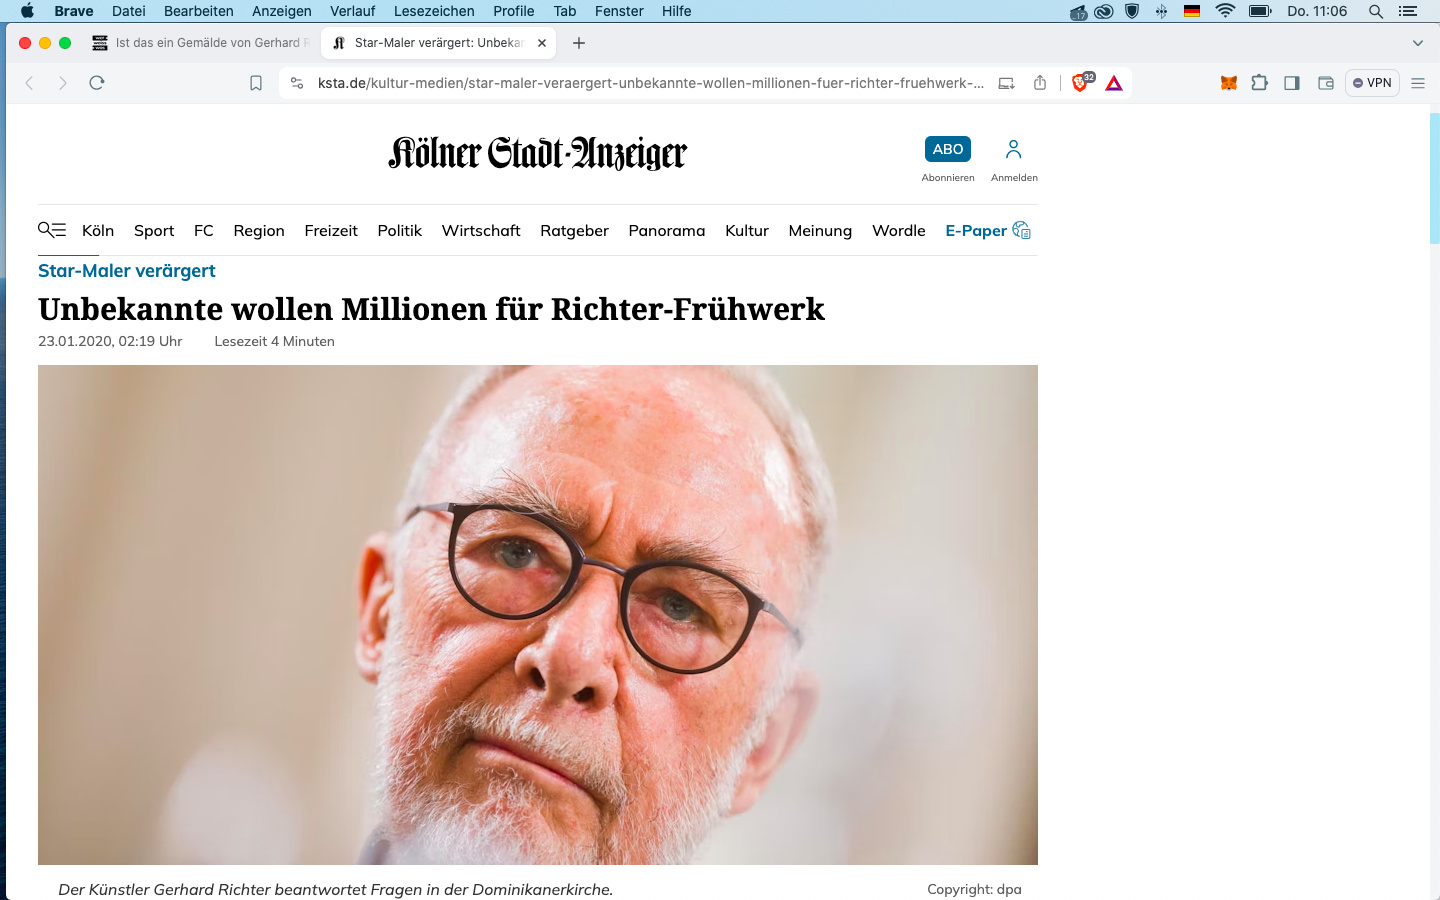The width and height of the screenshot is (1440, 900).
Task: Open the site search and menu icon
Action: [52, 230]
